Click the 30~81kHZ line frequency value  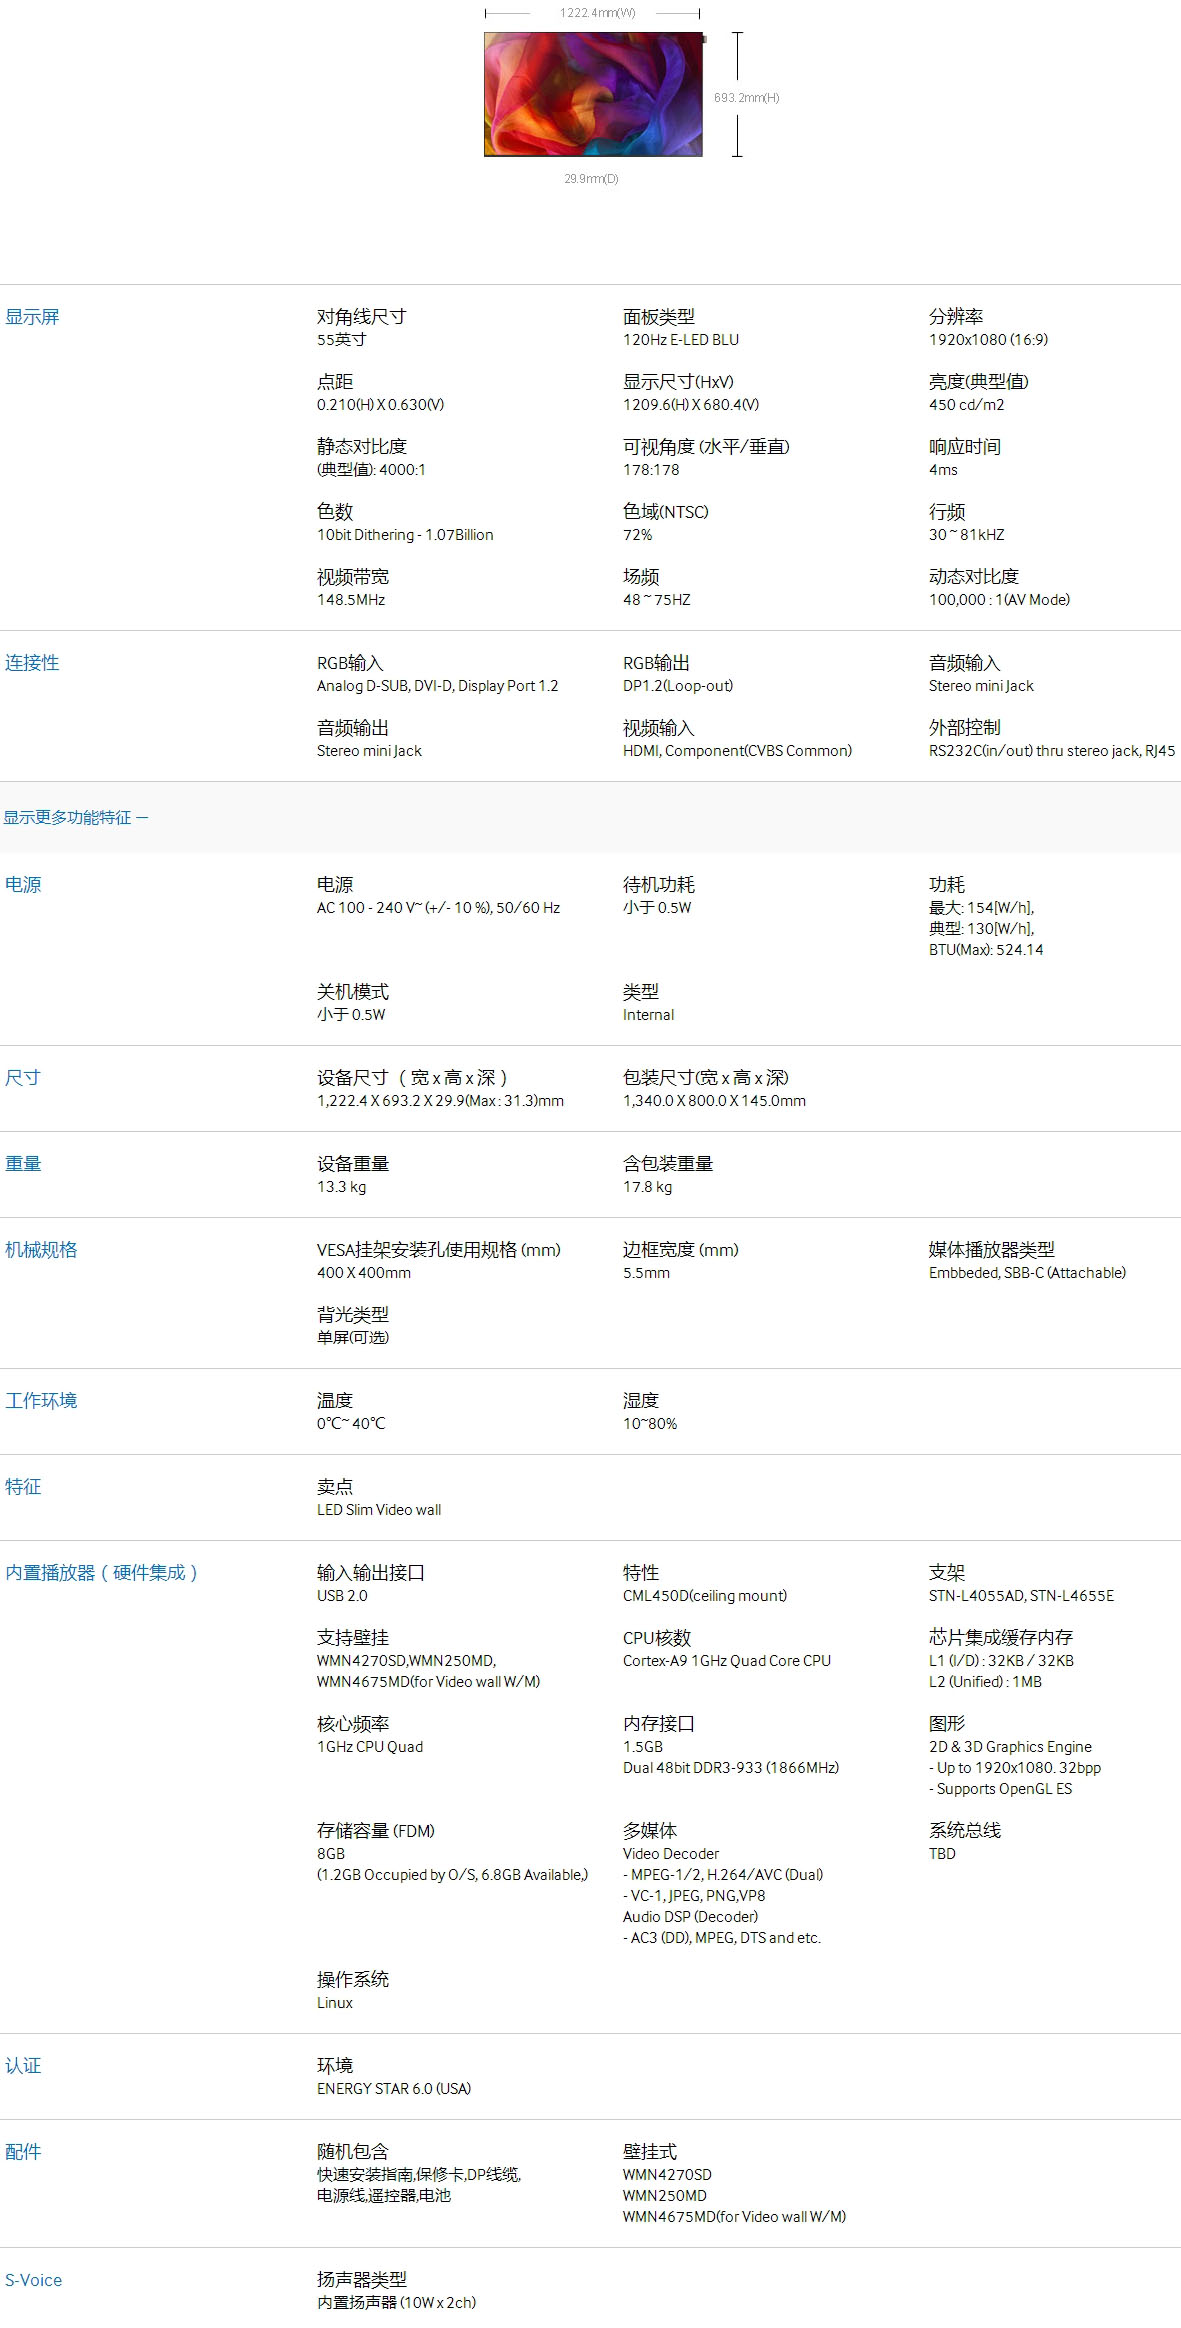(x=967, y=535)
